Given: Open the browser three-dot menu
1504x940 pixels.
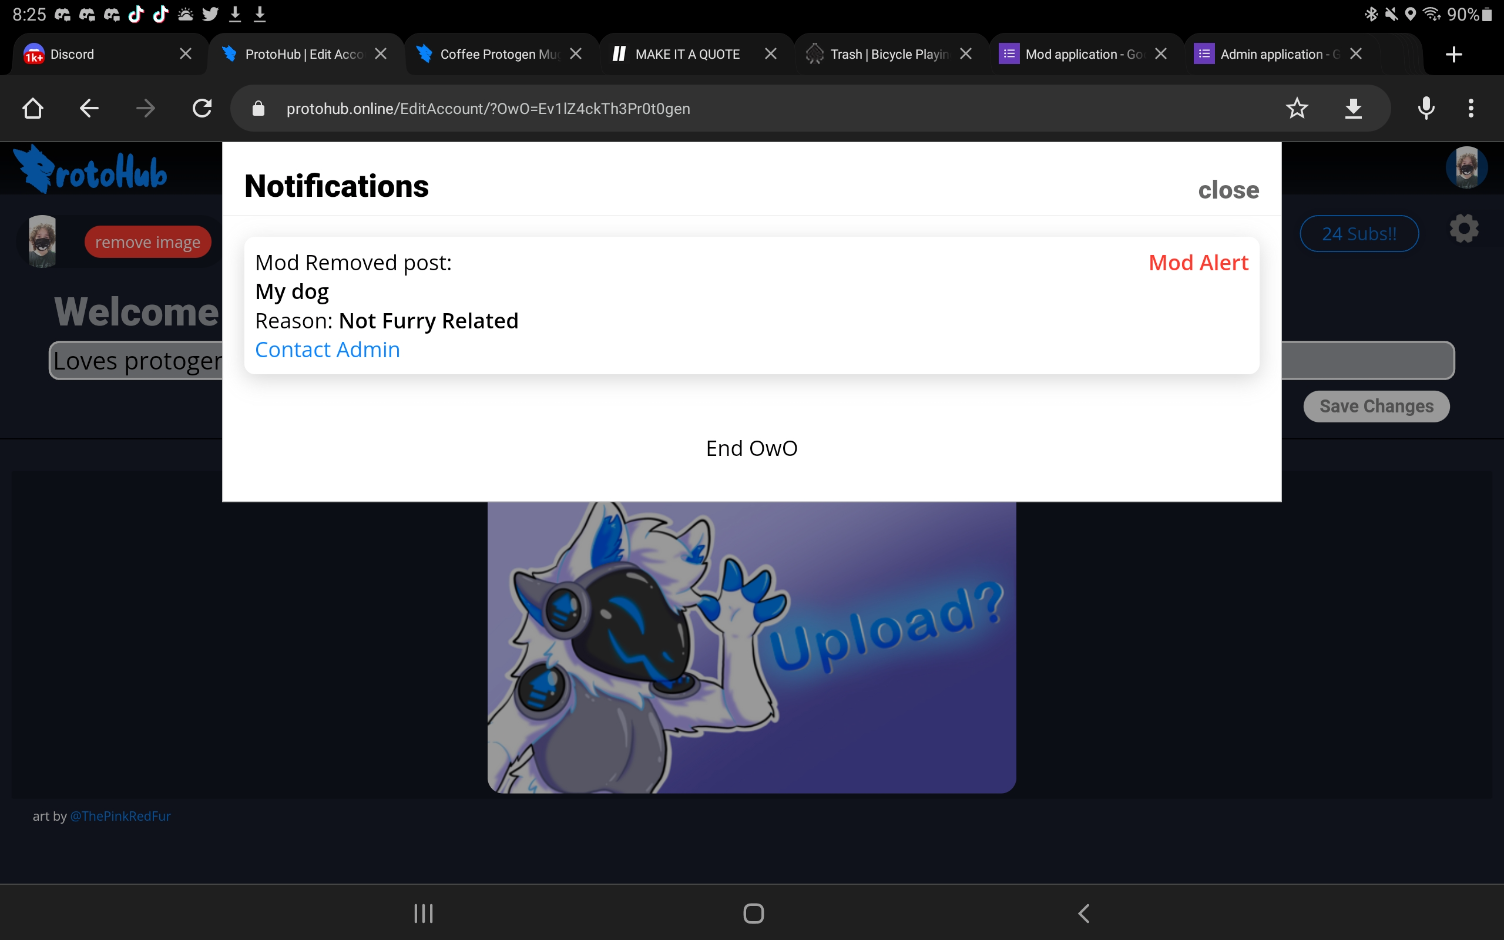Looking at the screenshot, I should [x=1470, y=108].
